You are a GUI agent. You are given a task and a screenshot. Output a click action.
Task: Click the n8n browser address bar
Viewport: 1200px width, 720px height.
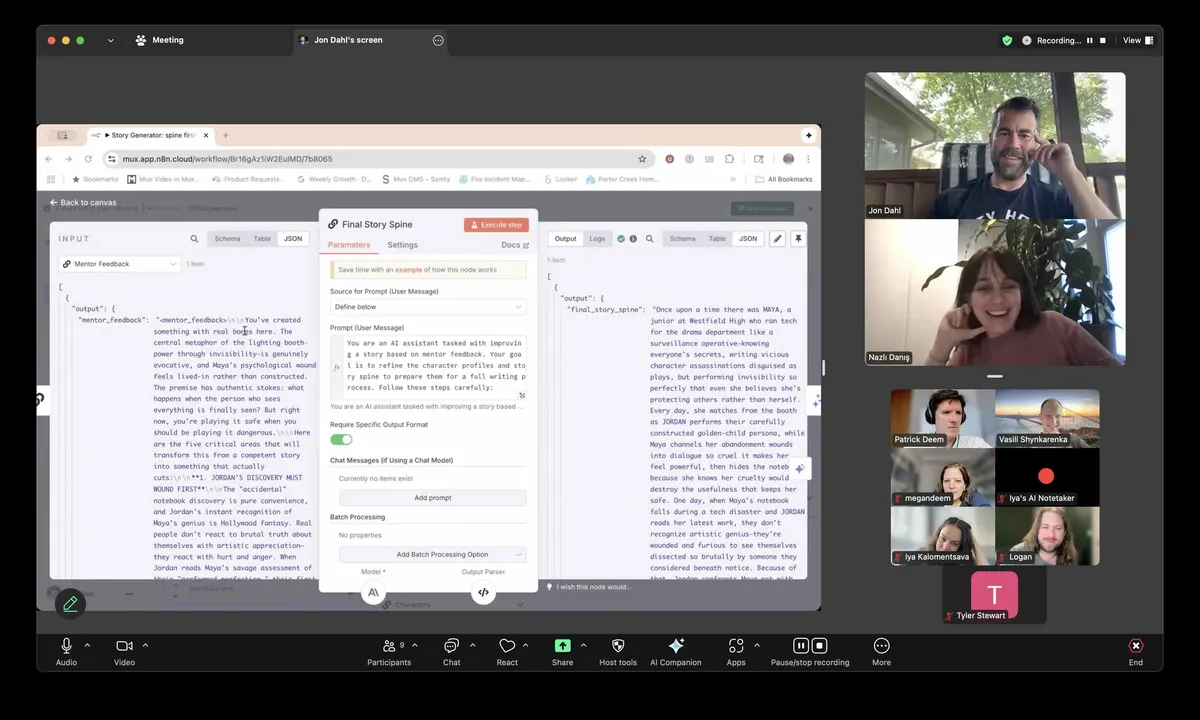[370, 159]
